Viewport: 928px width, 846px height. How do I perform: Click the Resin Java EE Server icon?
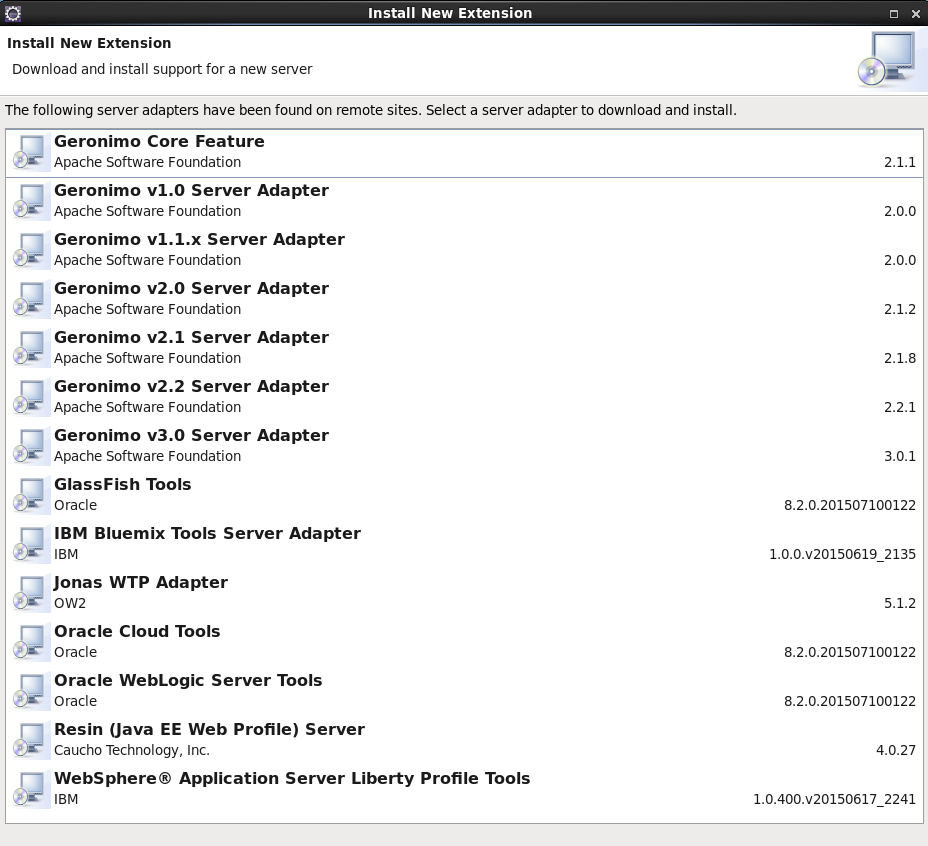point(30,741)
